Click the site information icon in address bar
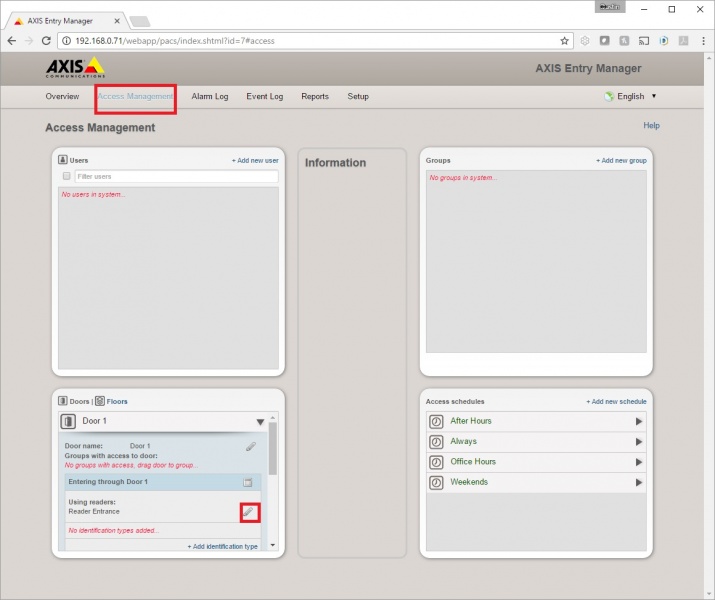This screenshot has height=600, width=715. 67,41
